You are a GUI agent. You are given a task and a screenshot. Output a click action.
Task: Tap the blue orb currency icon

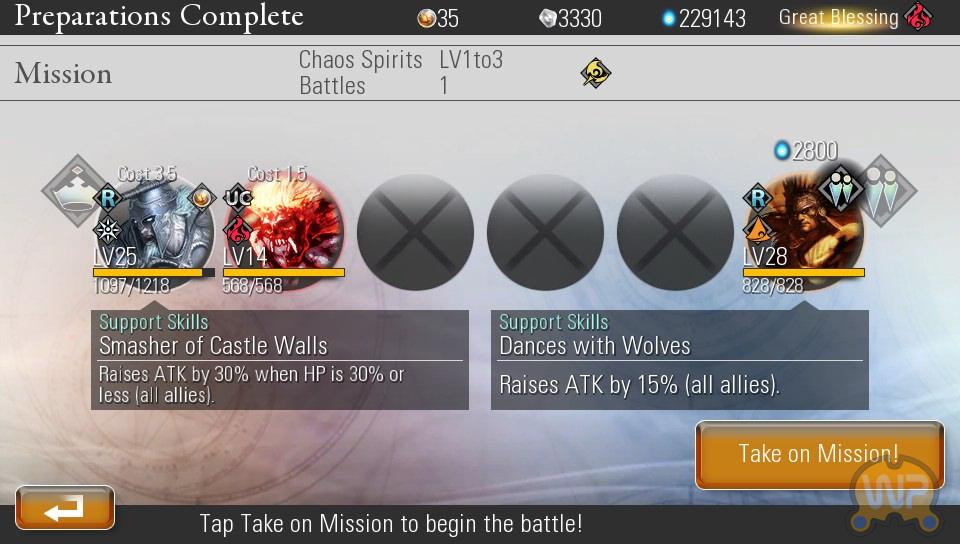point(669,19)
